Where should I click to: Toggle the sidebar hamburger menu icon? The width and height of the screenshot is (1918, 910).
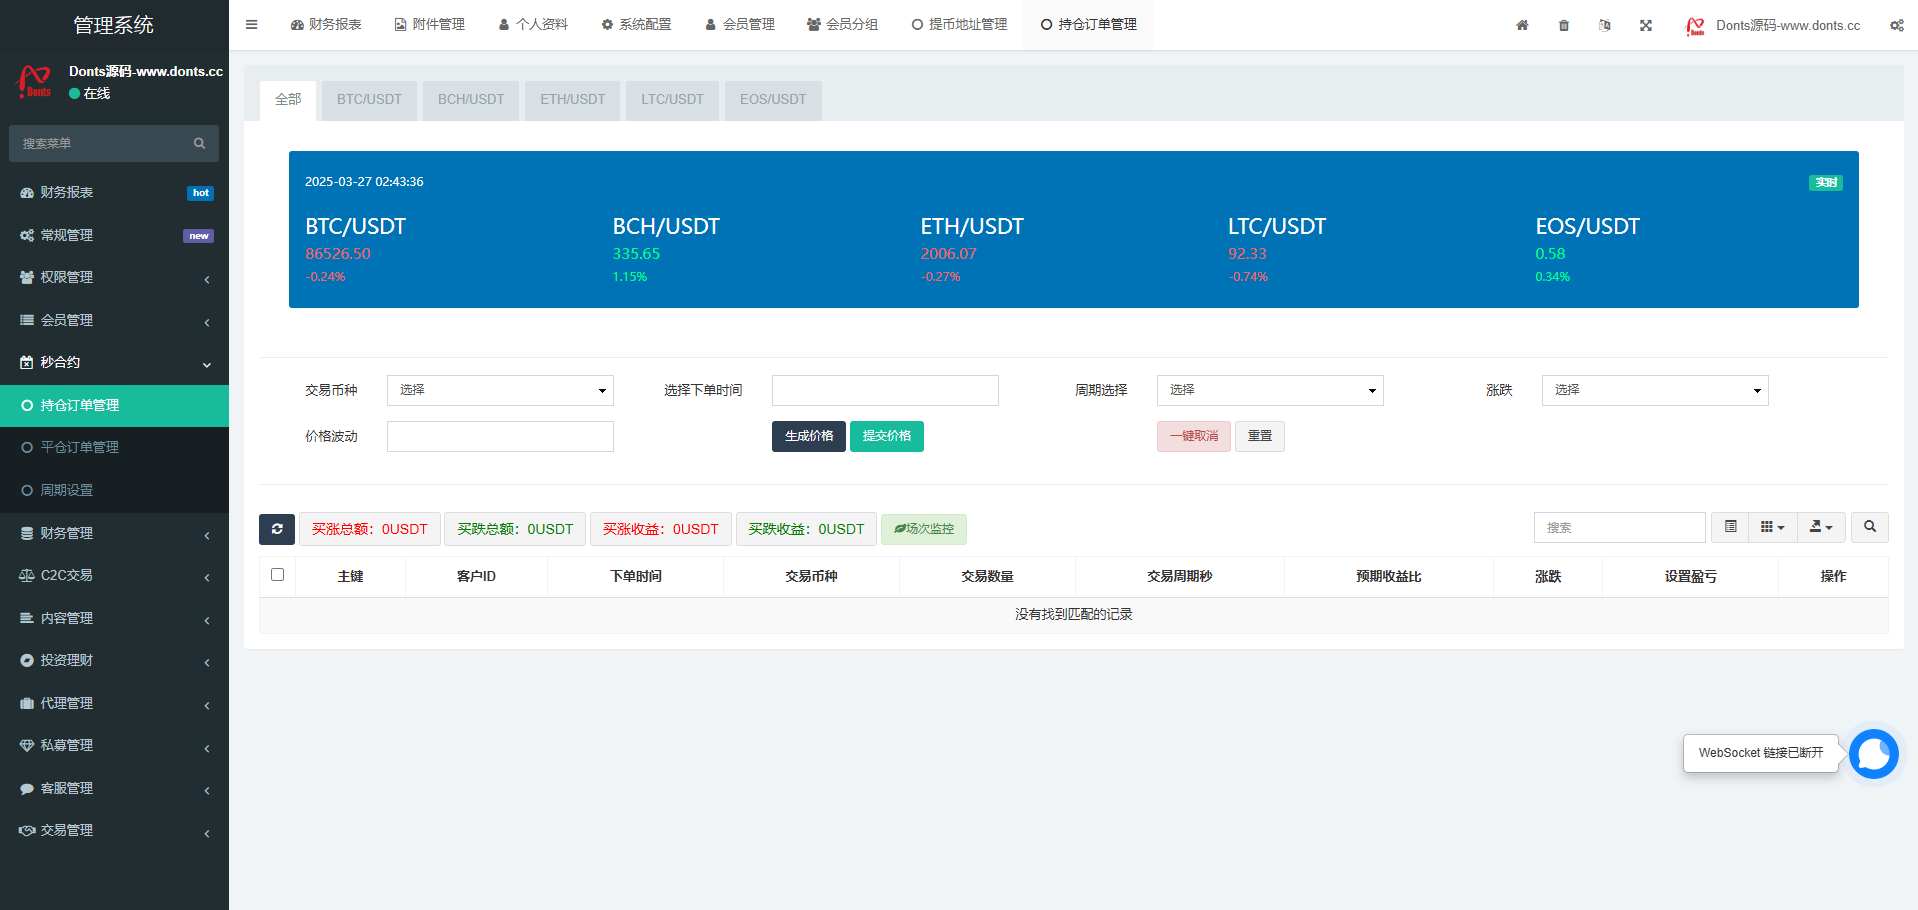coord(252,25)
